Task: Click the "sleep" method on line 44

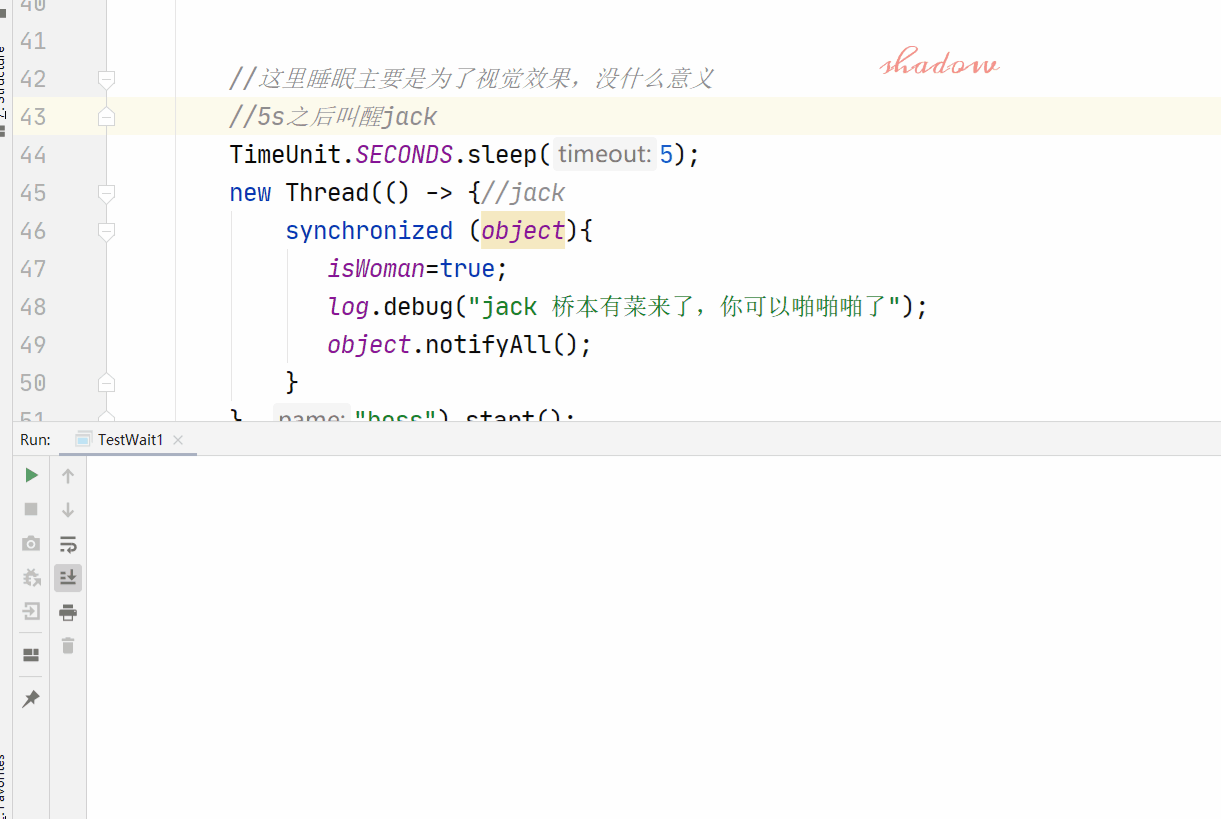Action: (502, 155)
